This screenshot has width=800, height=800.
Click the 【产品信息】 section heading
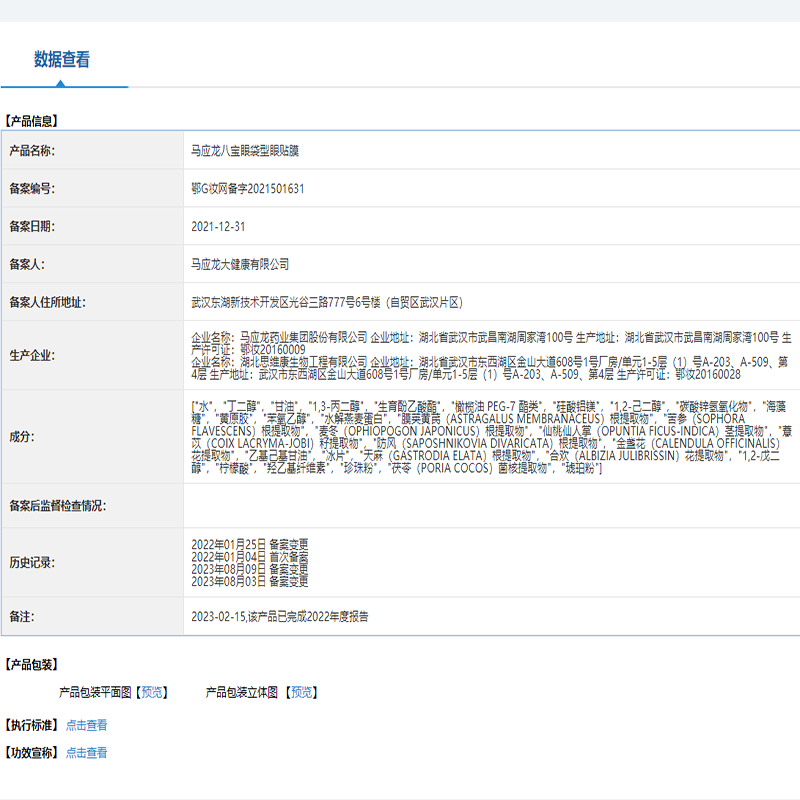pyautogui.click(x=31, y=121)
